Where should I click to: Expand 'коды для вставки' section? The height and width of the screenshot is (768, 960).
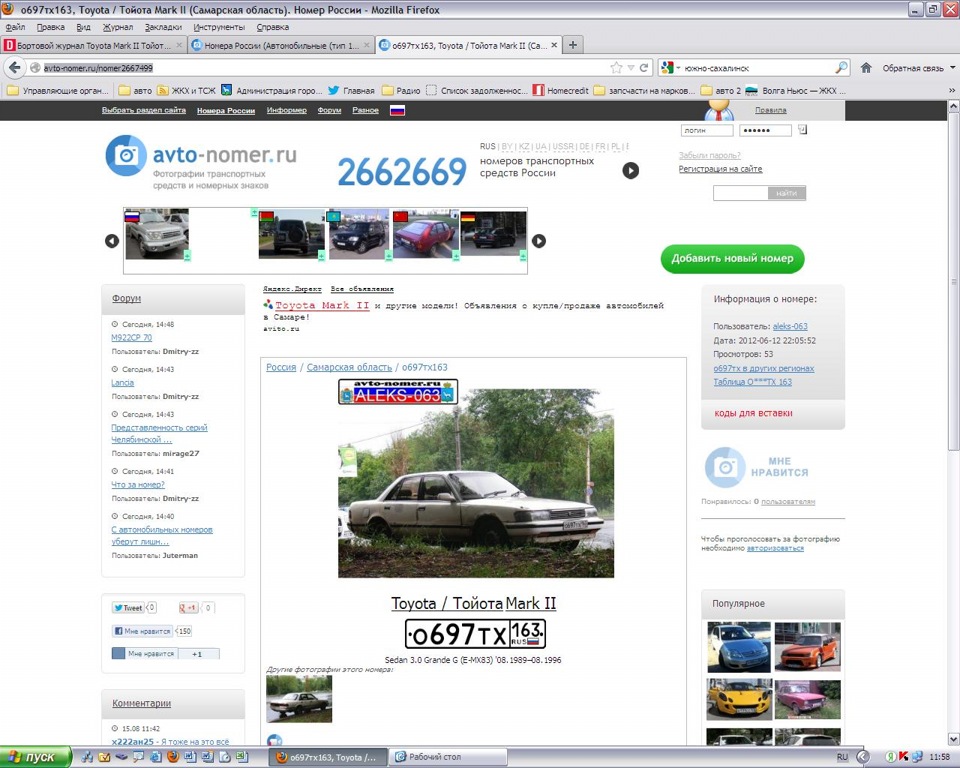coord(753,413)
